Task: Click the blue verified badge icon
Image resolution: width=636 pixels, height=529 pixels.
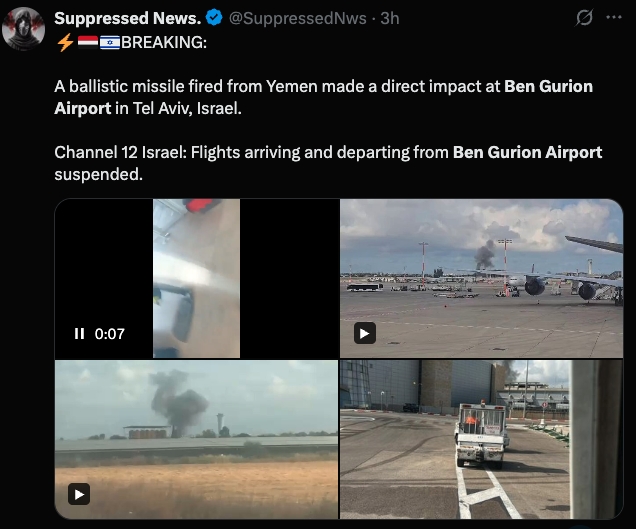Action: (x=214, y=18)
